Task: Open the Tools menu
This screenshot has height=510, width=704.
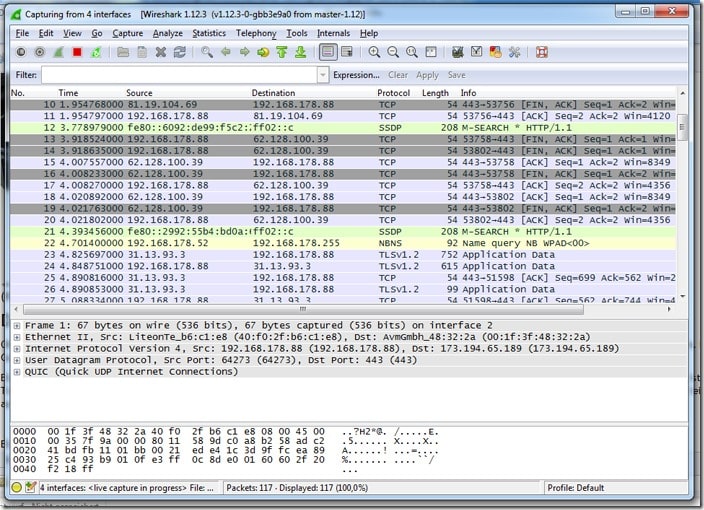Action: 297,33
